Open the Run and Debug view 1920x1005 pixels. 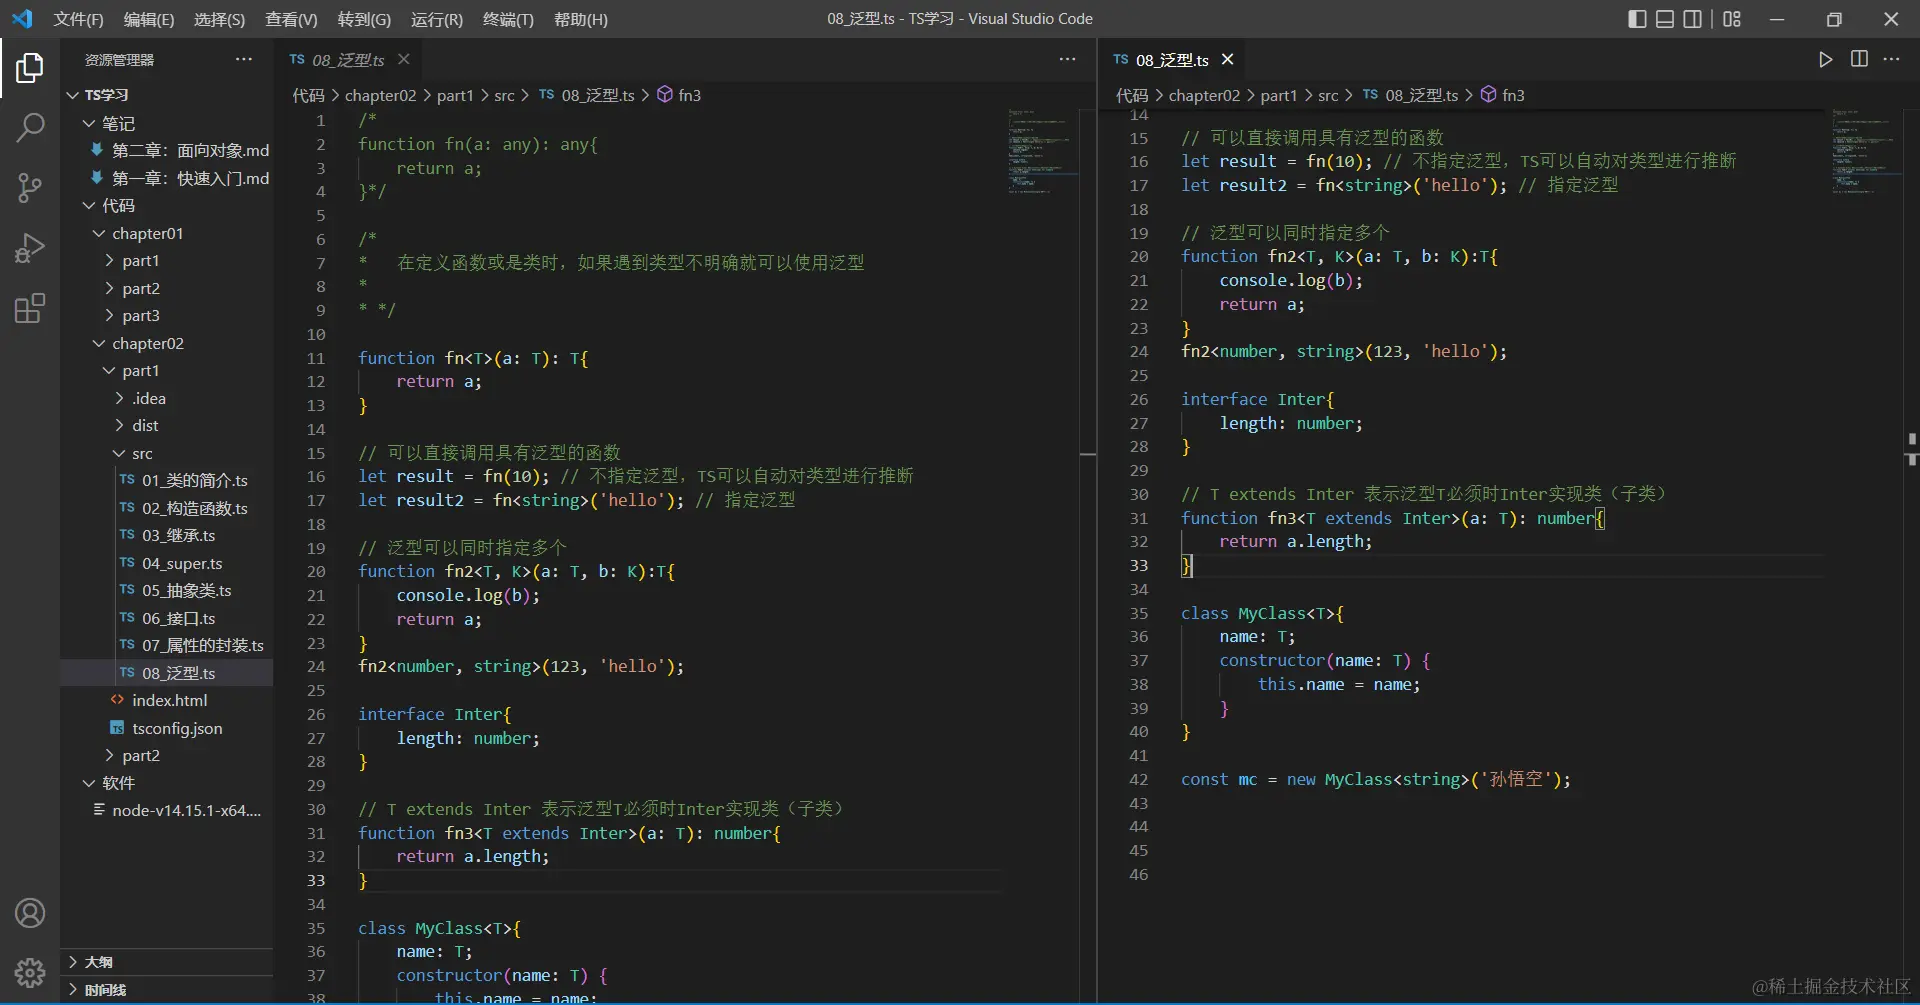pyautogui.click(x=30, y=247)
